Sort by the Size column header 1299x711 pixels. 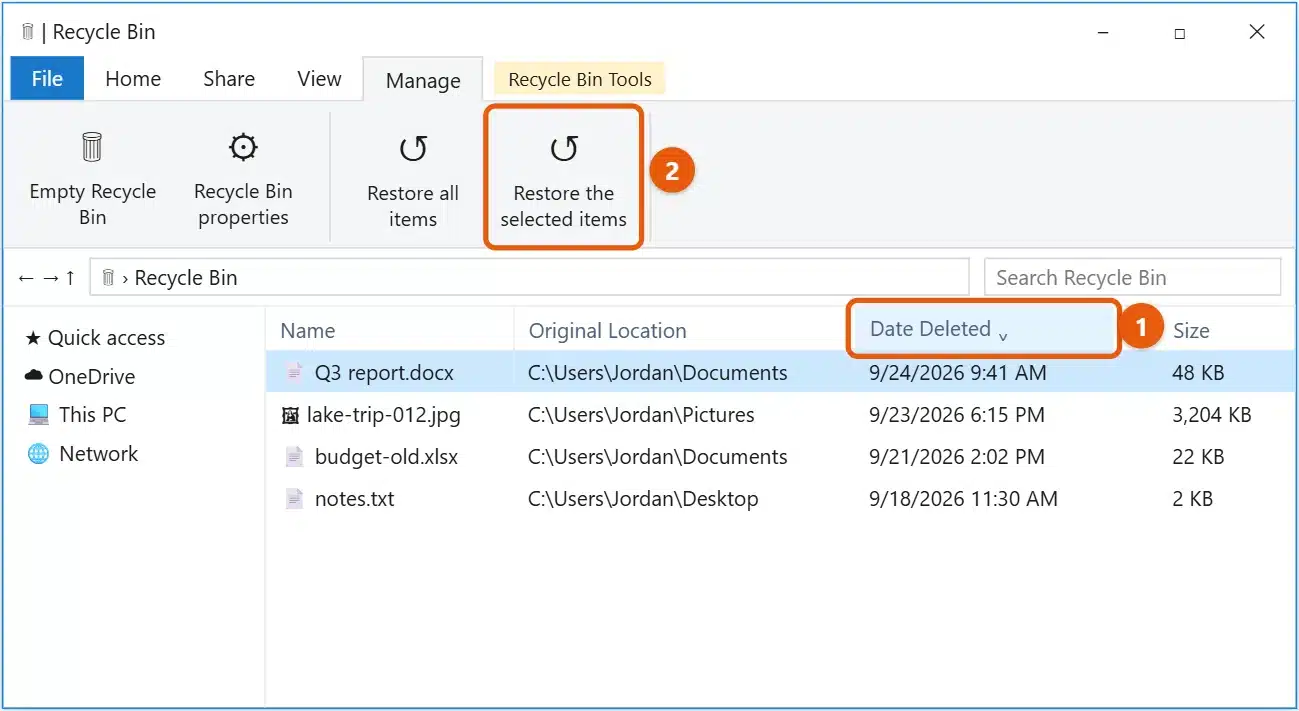tap(1191, 331)
